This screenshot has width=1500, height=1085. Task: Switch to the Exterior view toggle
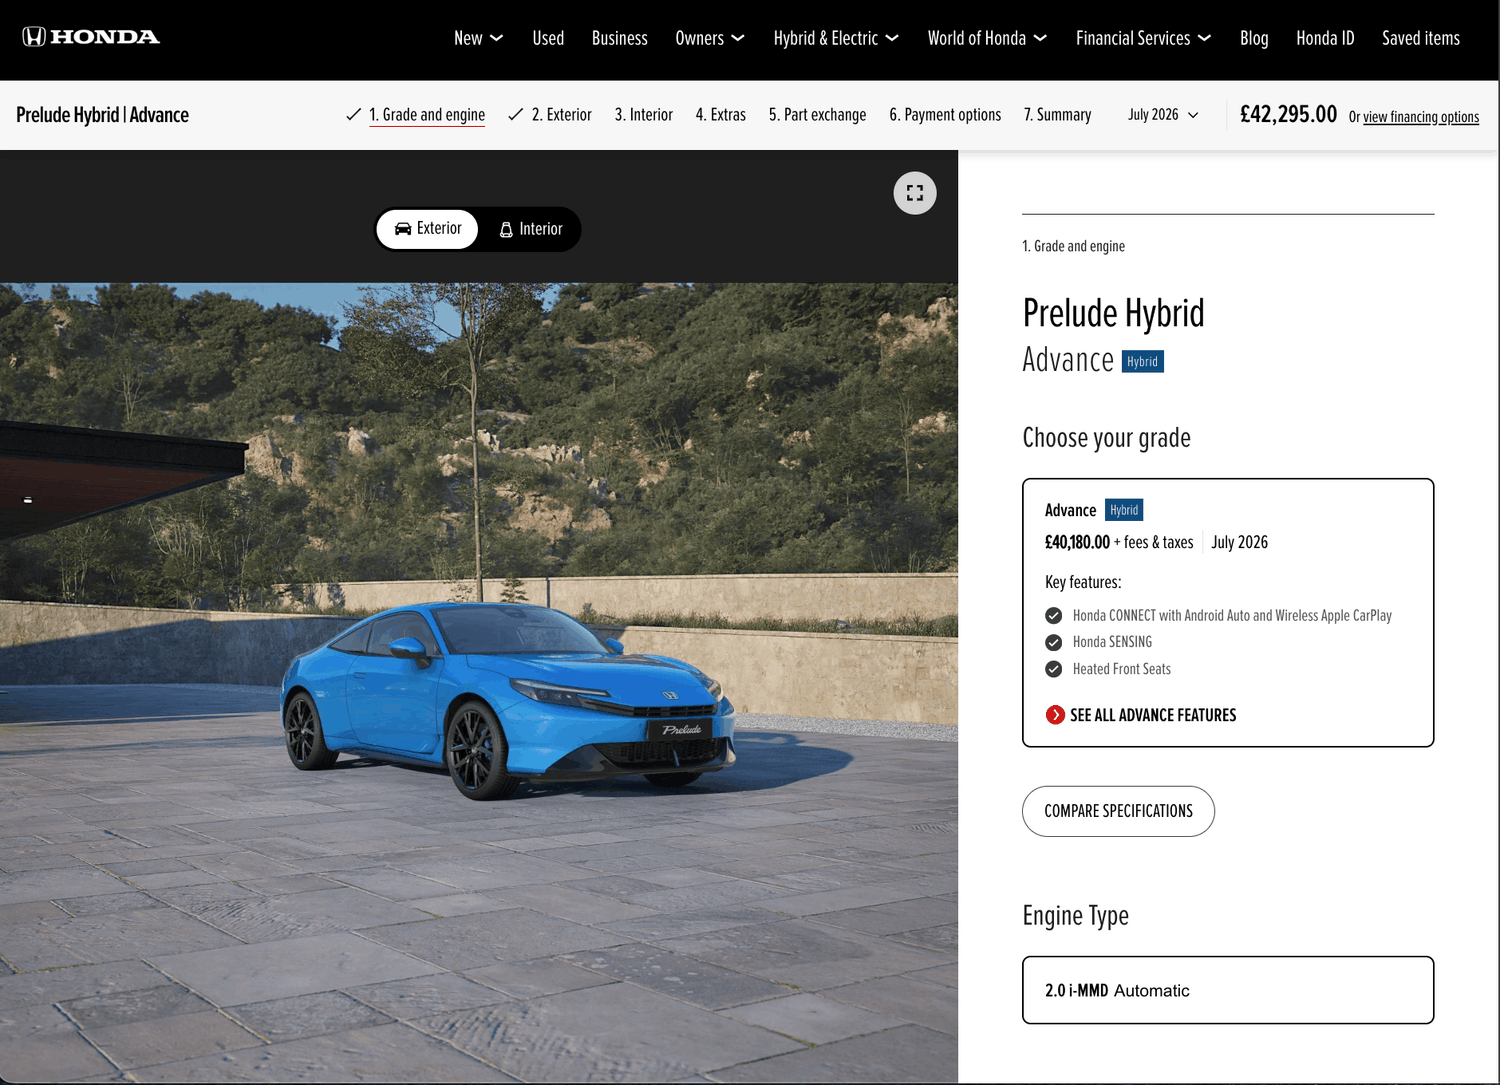tap(428, 229)
